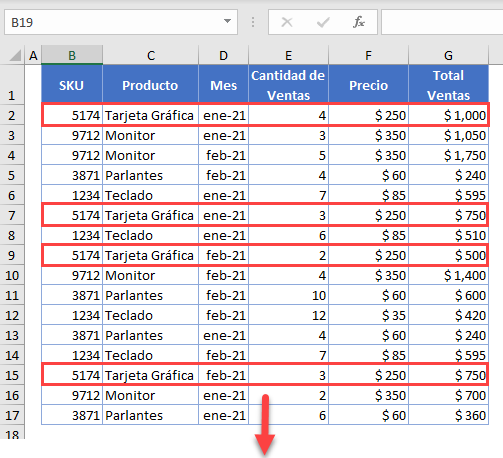
Task: Select SKU 3871 cell in row 17
Action: point(72,415)
